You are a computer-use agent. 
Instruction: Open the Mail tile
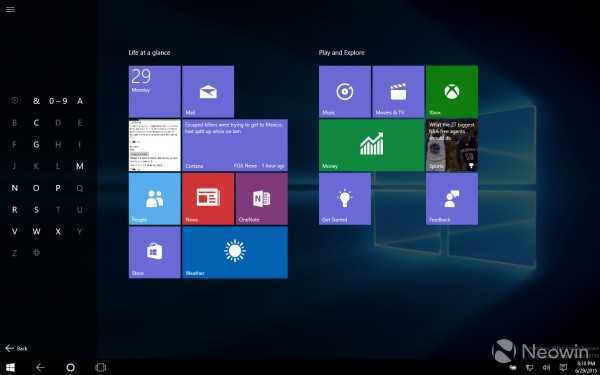(x=208, y=91)
